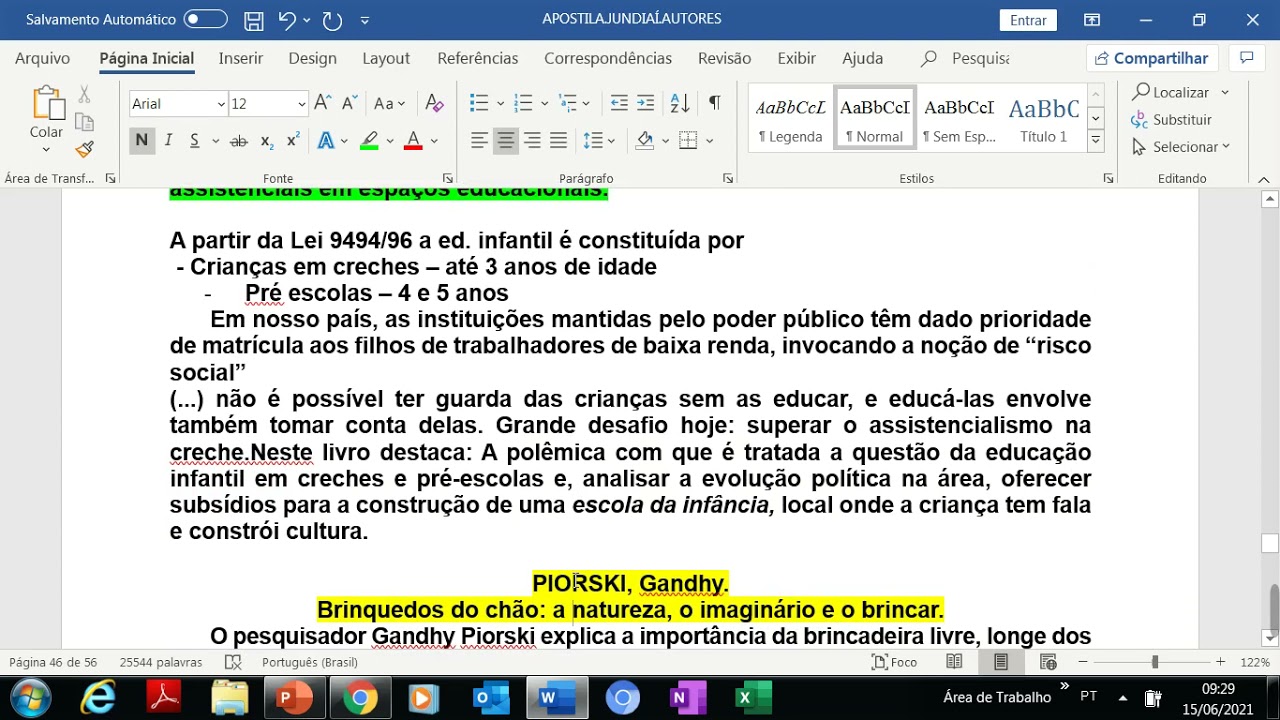
Task: Open the font name Arial dropdown
Action: point(221,104)
